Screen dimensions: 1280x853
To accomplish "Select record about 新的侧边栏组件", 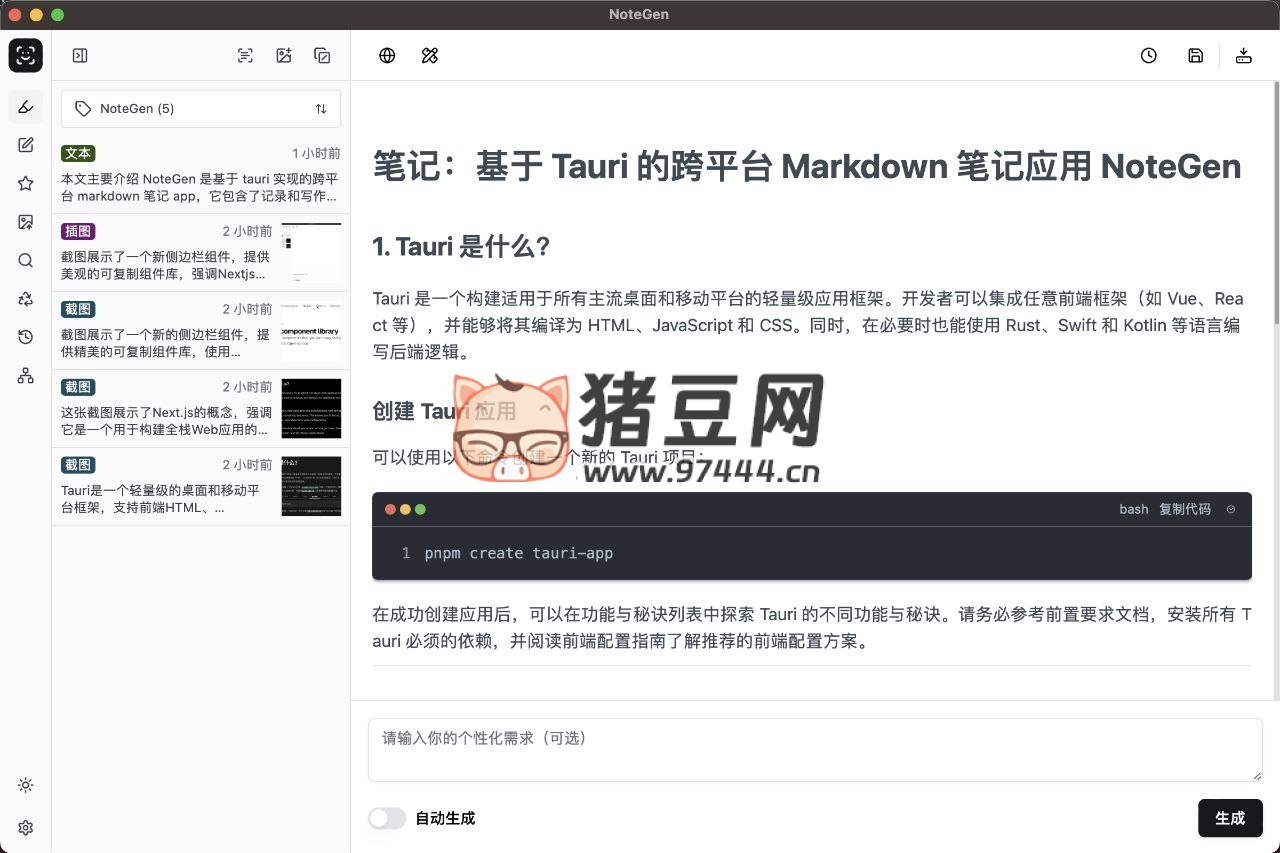I will point(201,331).
